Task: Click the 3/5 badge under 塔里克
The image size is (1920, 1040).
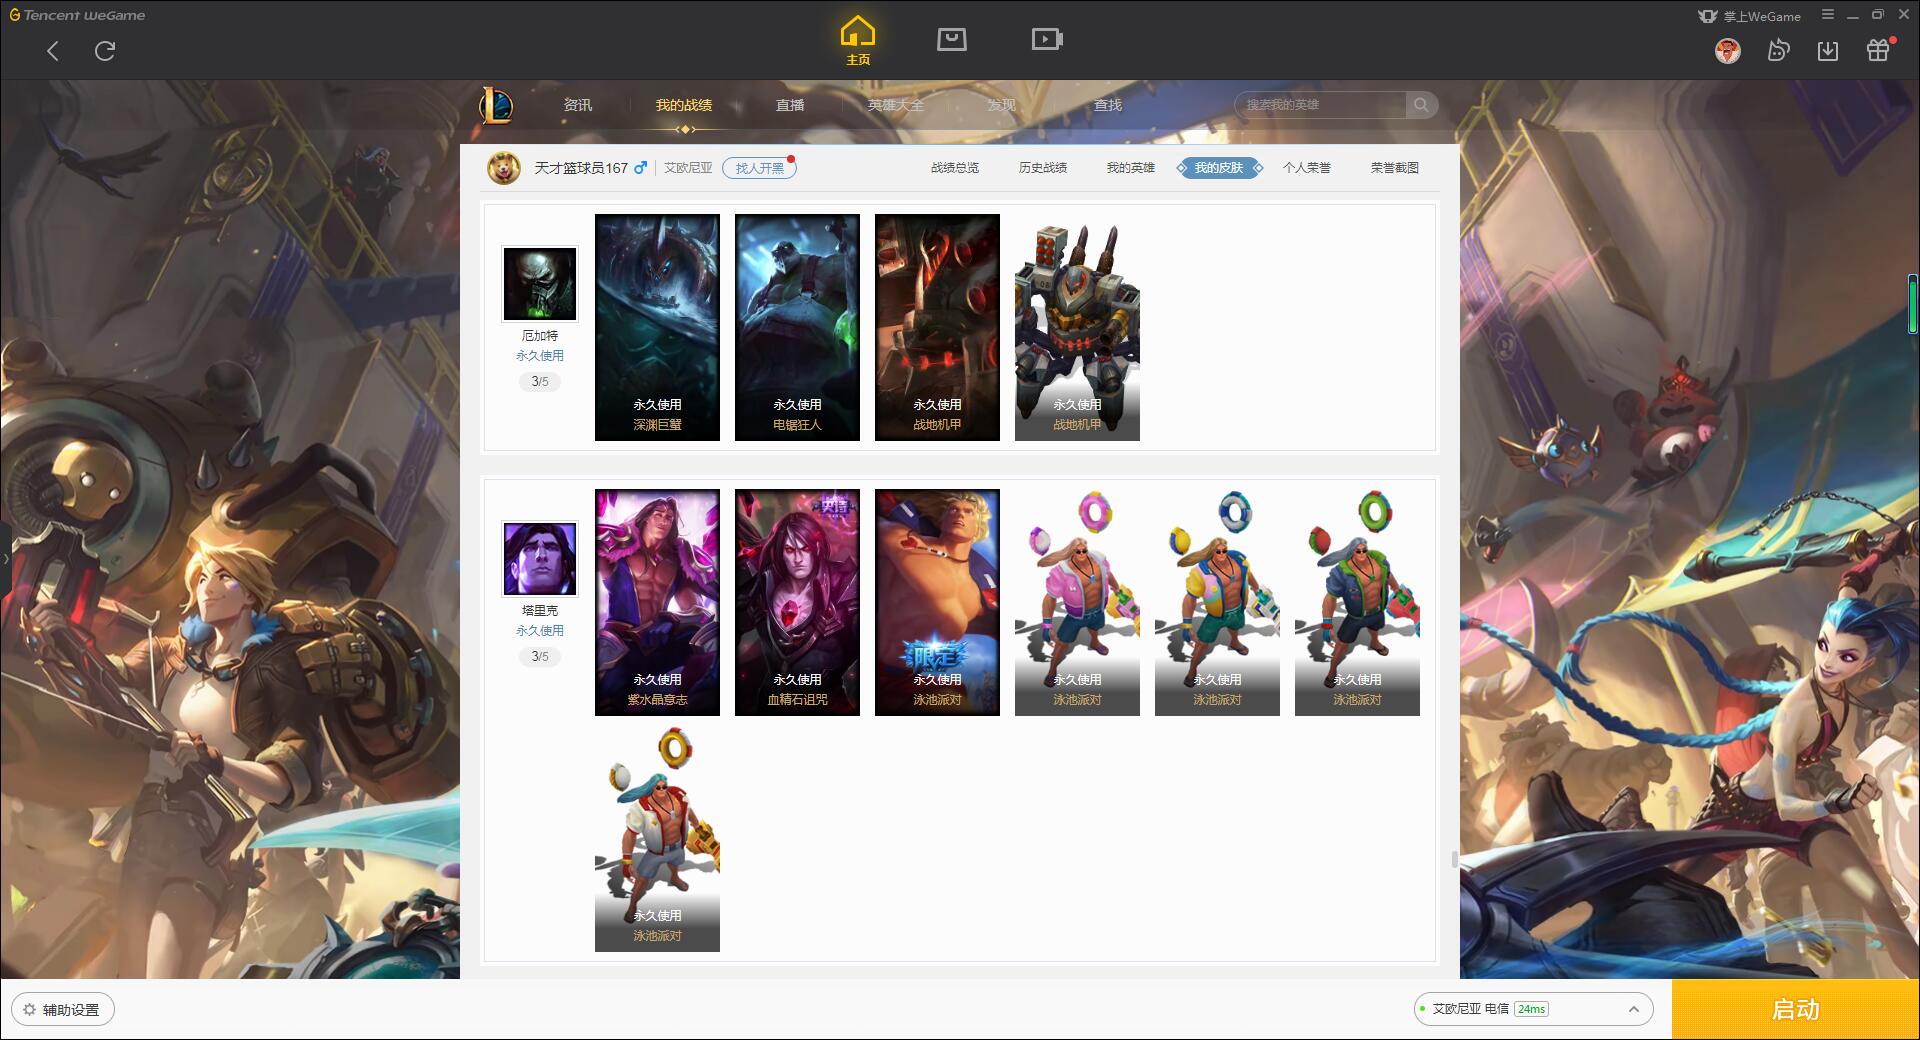Action: 540,656
